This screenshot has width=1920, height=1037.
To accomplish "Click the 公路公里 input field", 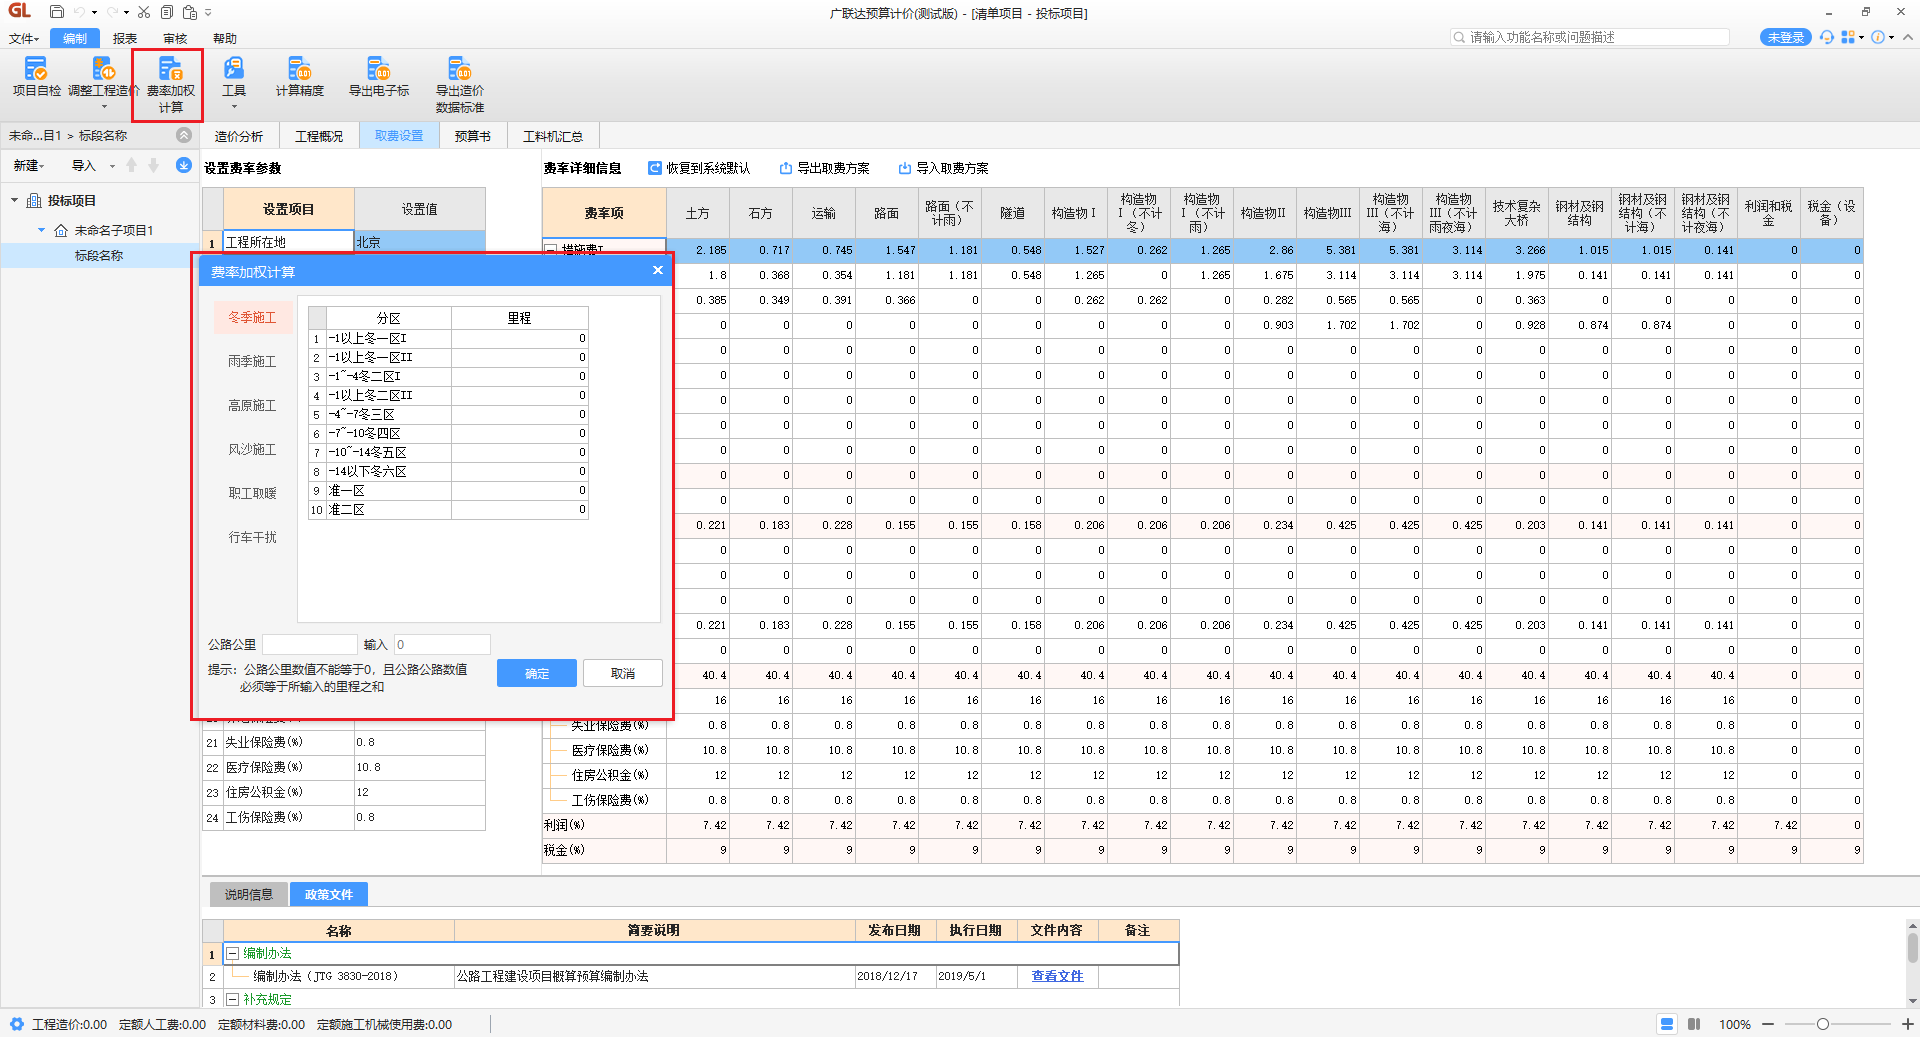I will point(310,644).
